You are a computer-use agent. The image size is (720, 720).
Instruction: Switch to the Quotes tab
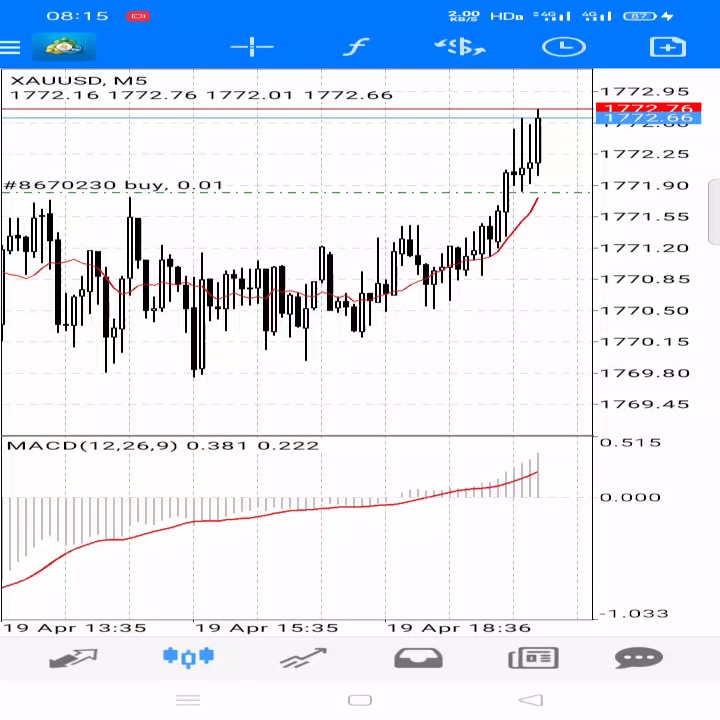73,658
